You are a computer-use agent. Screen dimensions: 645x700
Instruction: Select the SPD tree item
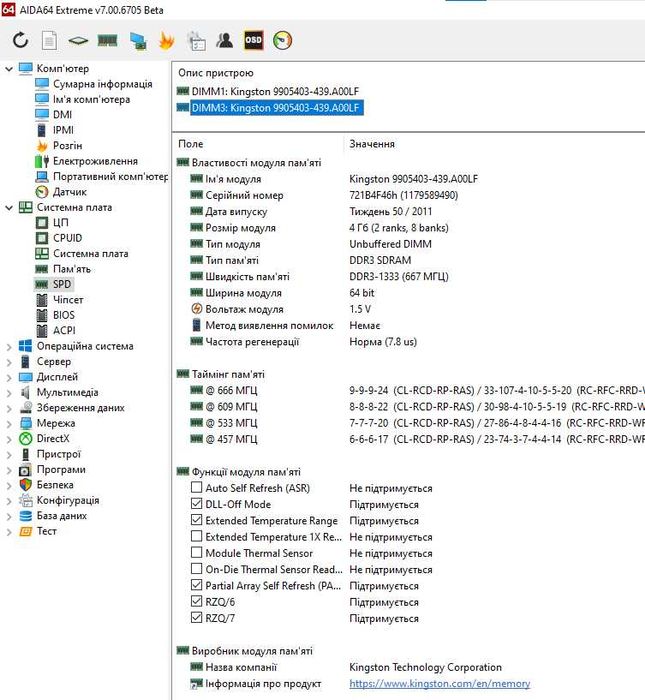click(x=62, y=284)
